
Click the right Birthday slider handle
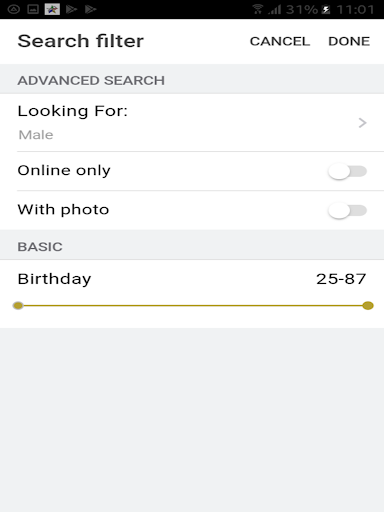[368, 305]
